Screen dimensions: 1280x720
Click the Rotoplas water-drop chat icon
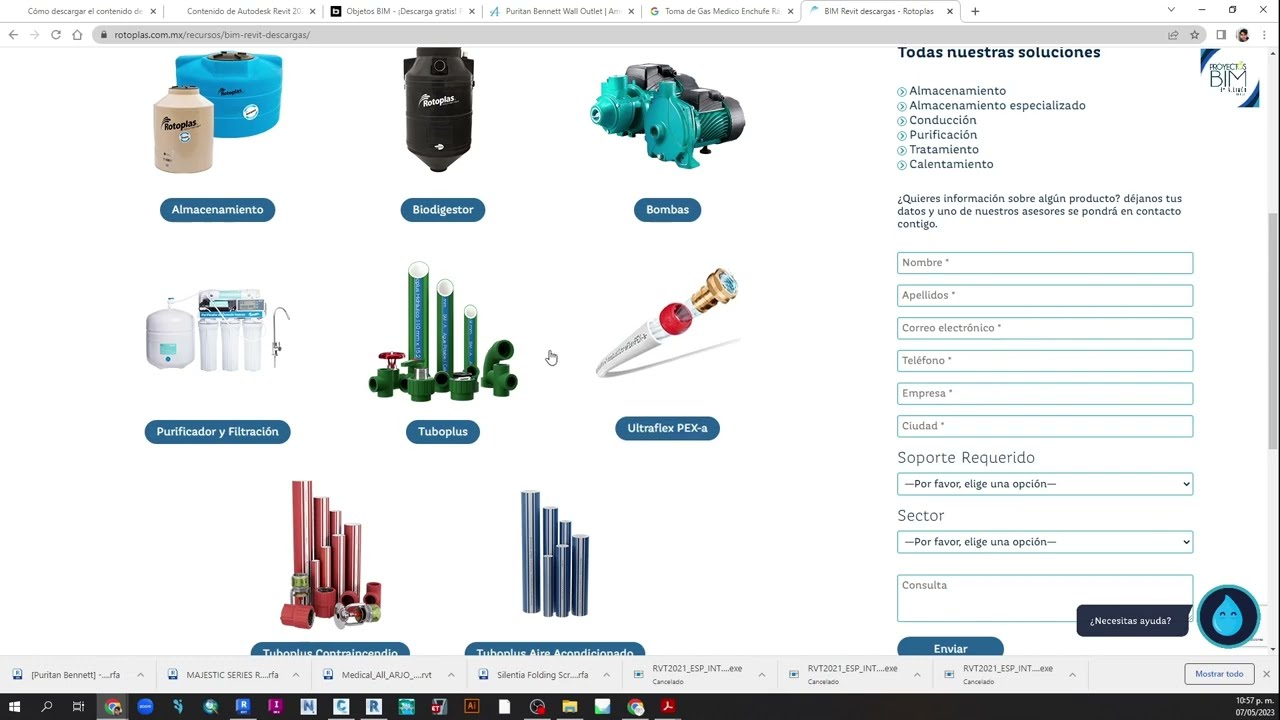[x=1228, y=616]
